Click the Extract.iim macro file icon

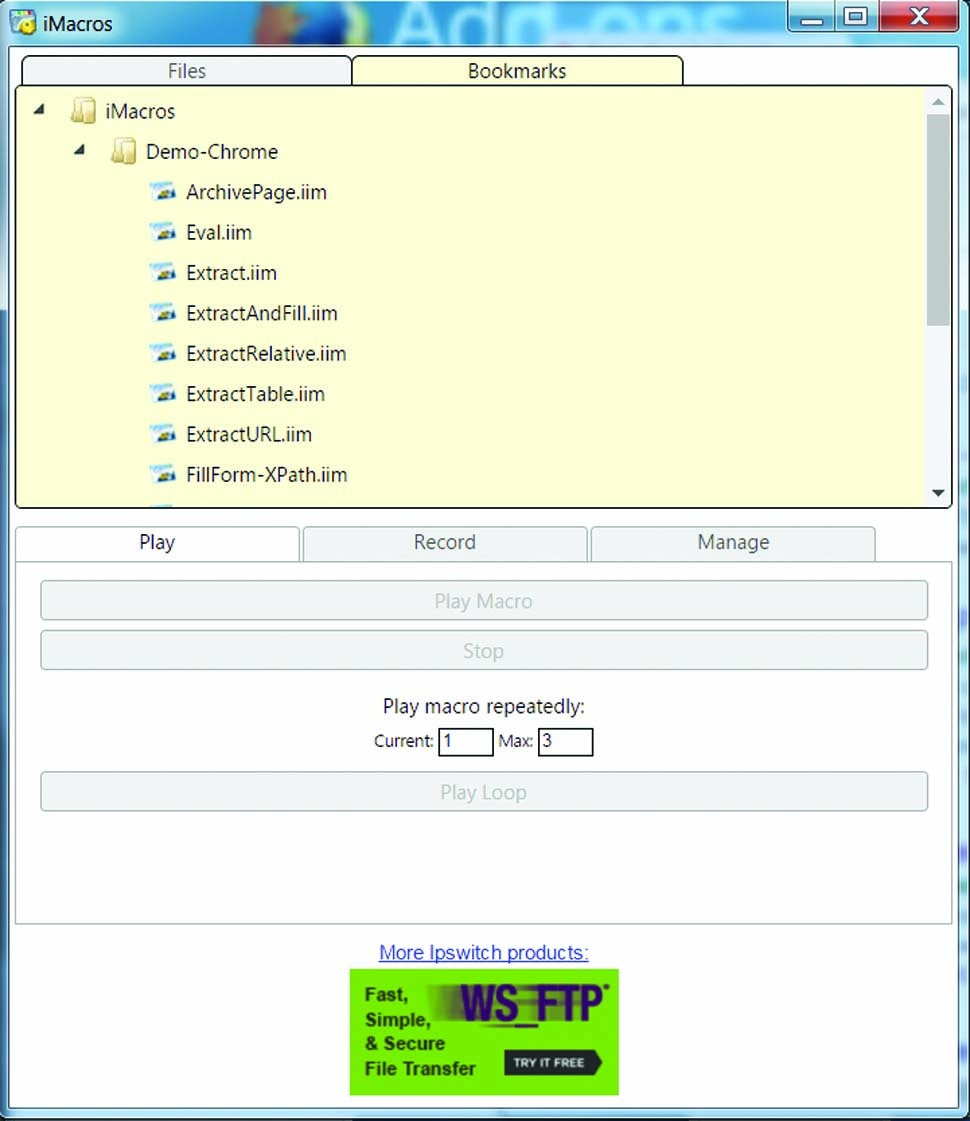pos(163,272)
